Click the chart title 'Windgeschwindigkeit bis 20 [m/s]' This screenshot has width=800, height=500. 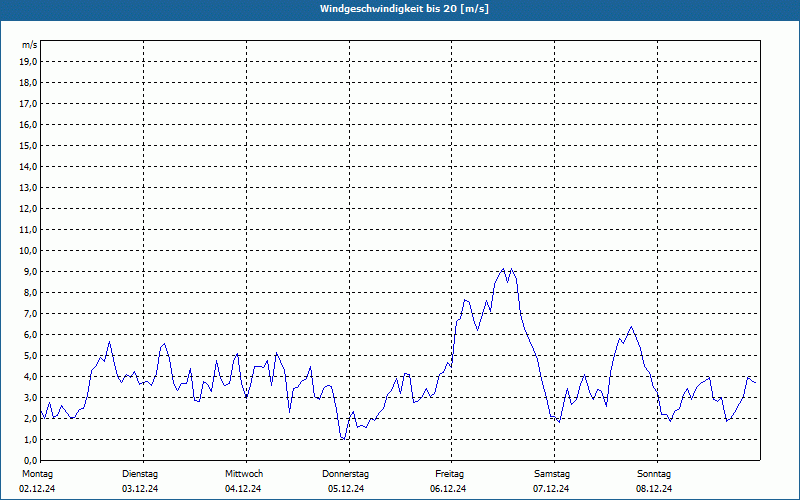(404, 9)
